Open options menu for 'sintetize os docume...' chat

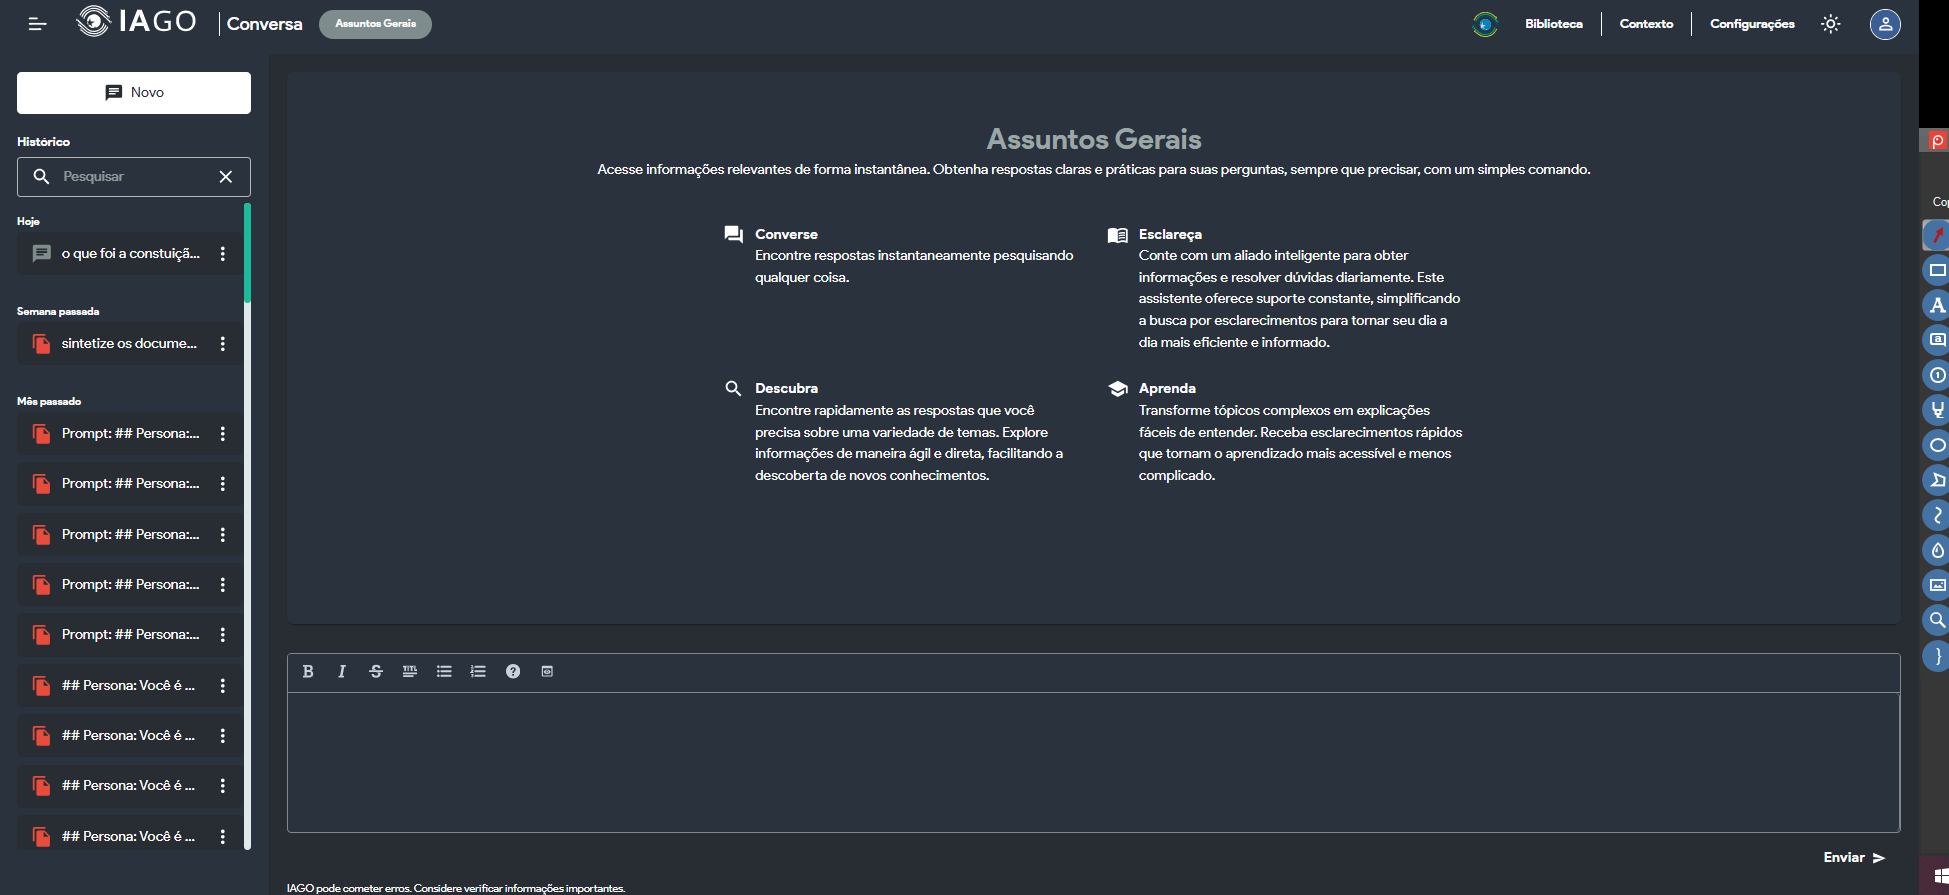[223, 344]
